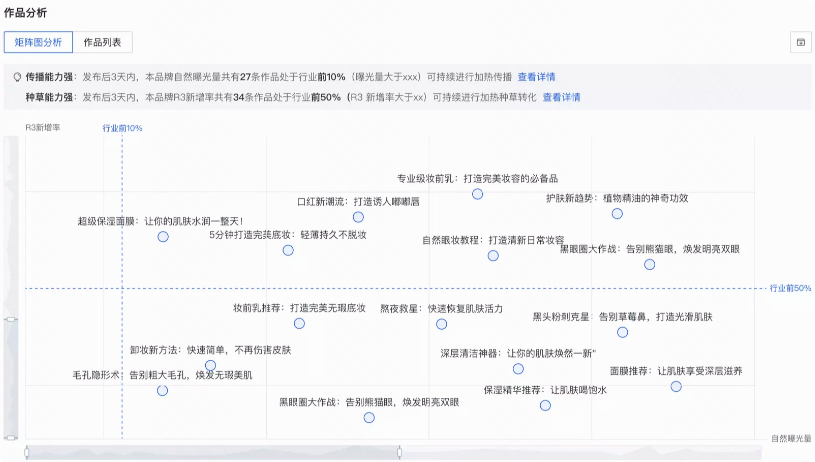Click the 熬夜救星 data point

[441, 324]
